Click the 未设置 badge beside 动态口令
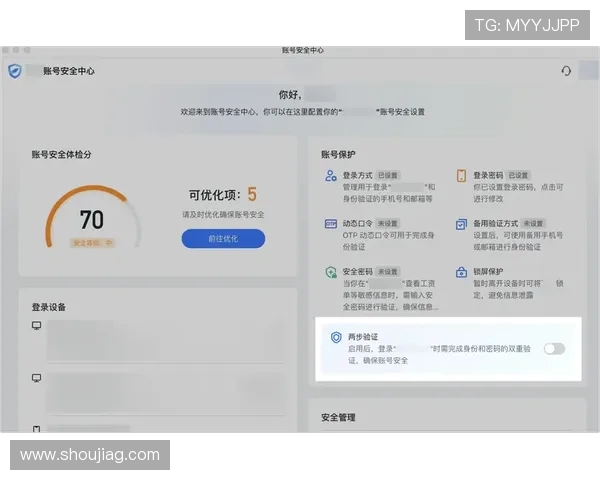Viewport: 600px width, 480px height. click(x=388, y=224)
